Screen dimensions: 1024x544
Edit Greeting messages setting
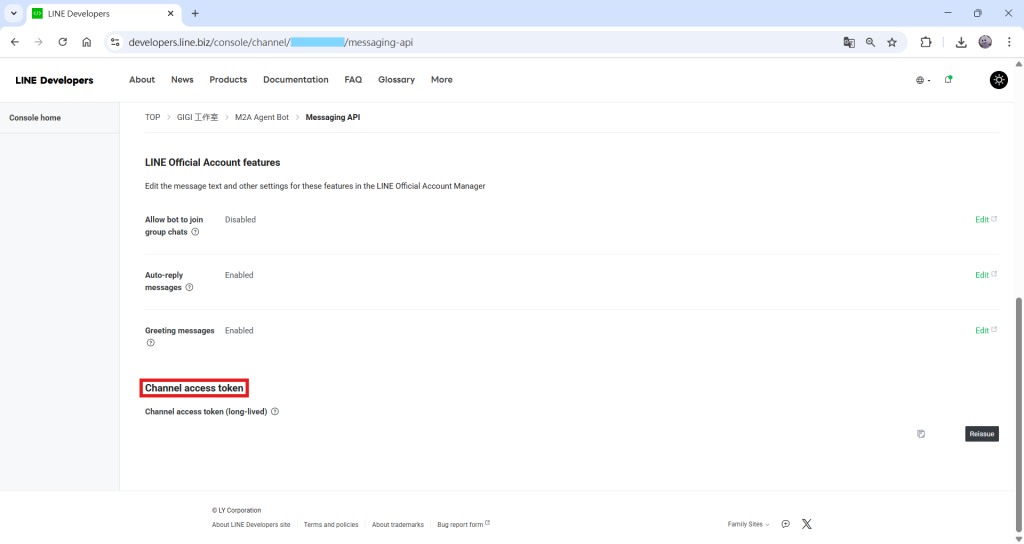985,330
